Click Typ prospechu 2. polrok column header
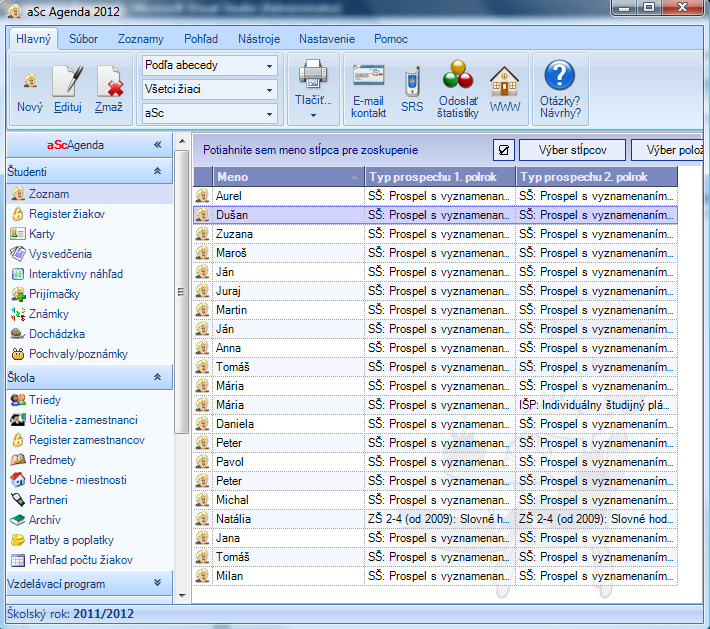This screenshot has width=710, height=629. click(597, 177)
